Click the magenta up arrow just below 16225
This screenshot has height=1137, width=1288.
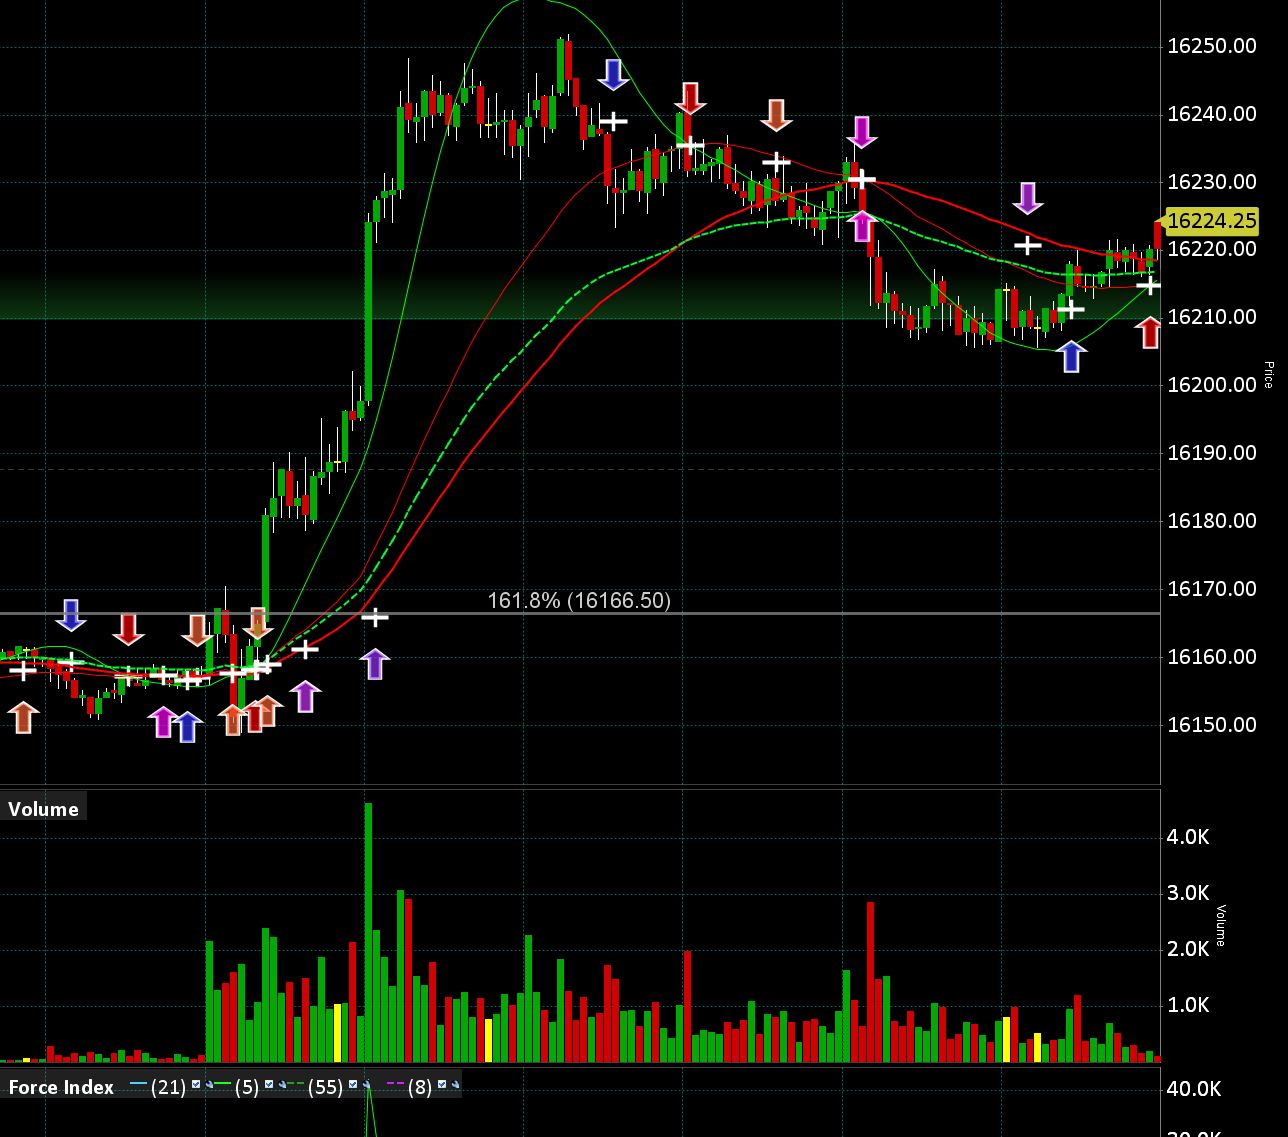(x=862, y=226)
